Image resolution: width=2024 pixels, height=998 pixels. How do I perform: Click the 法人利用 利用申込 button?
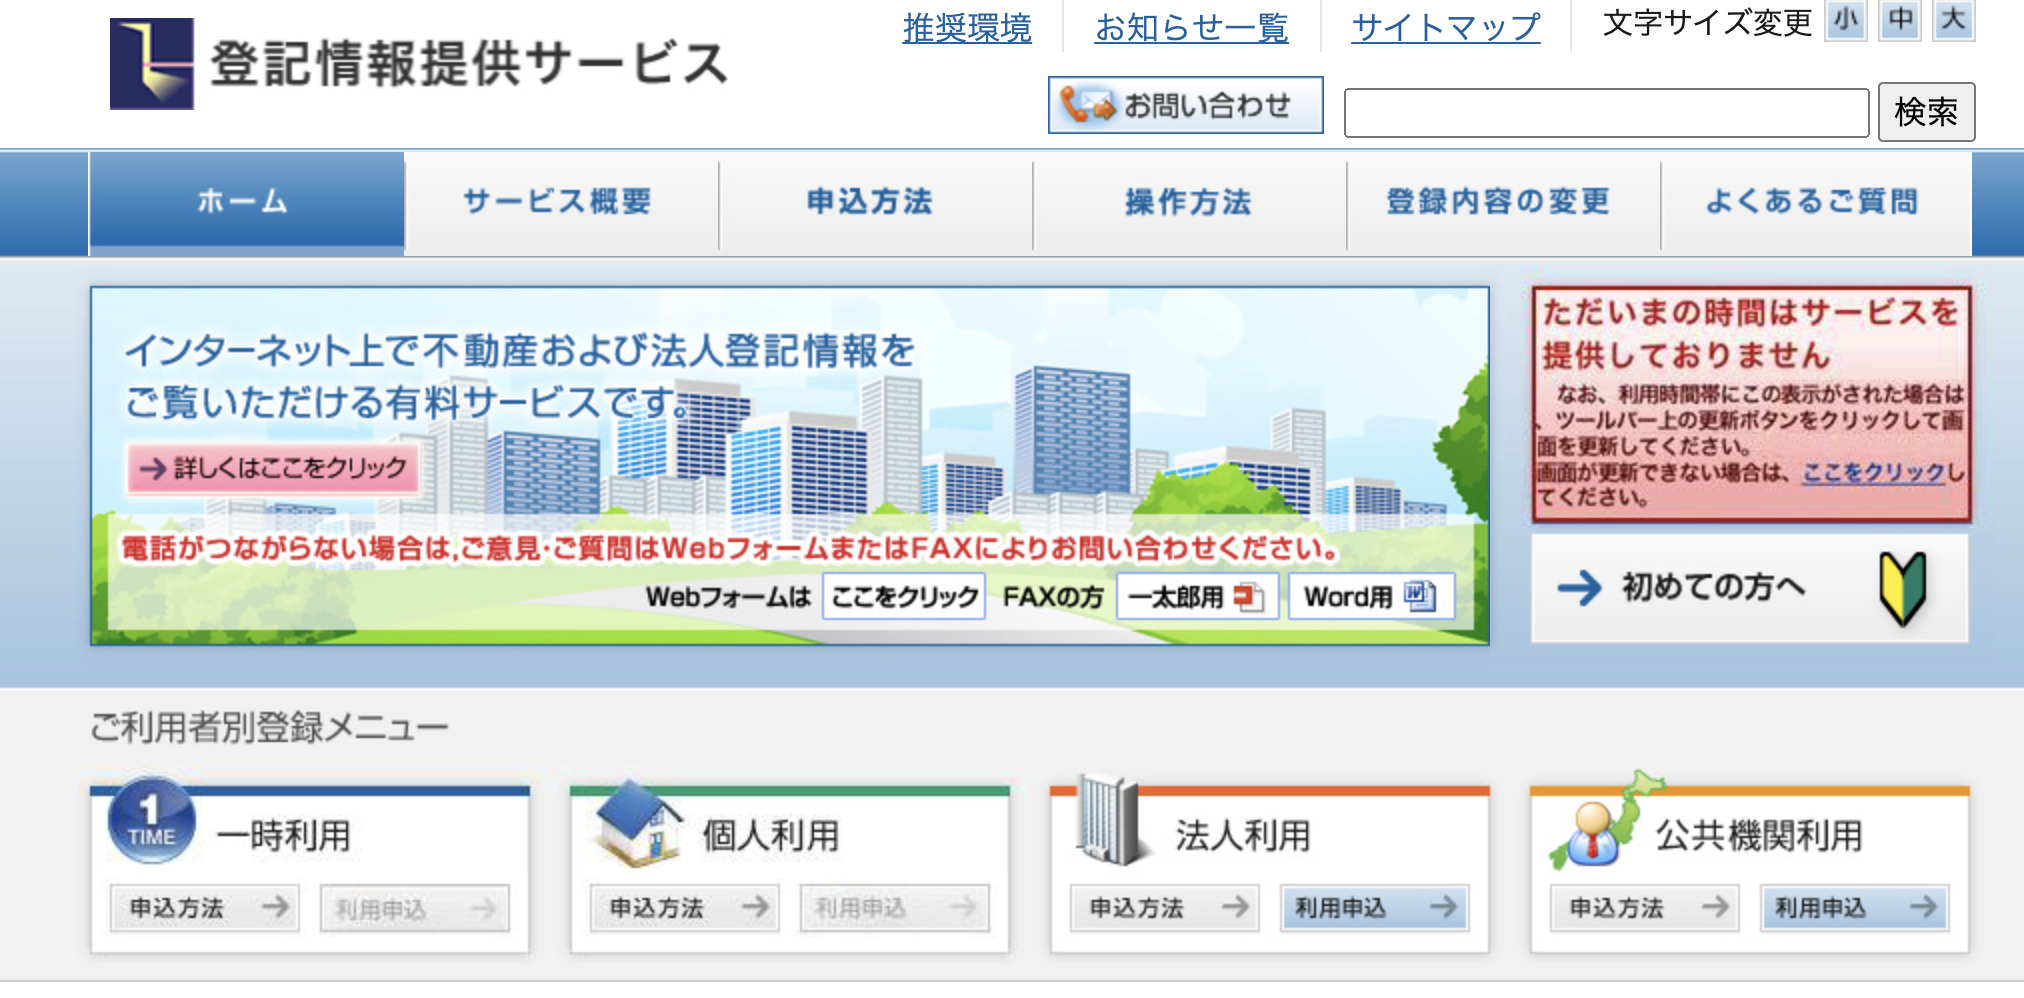click(1373, 908)
